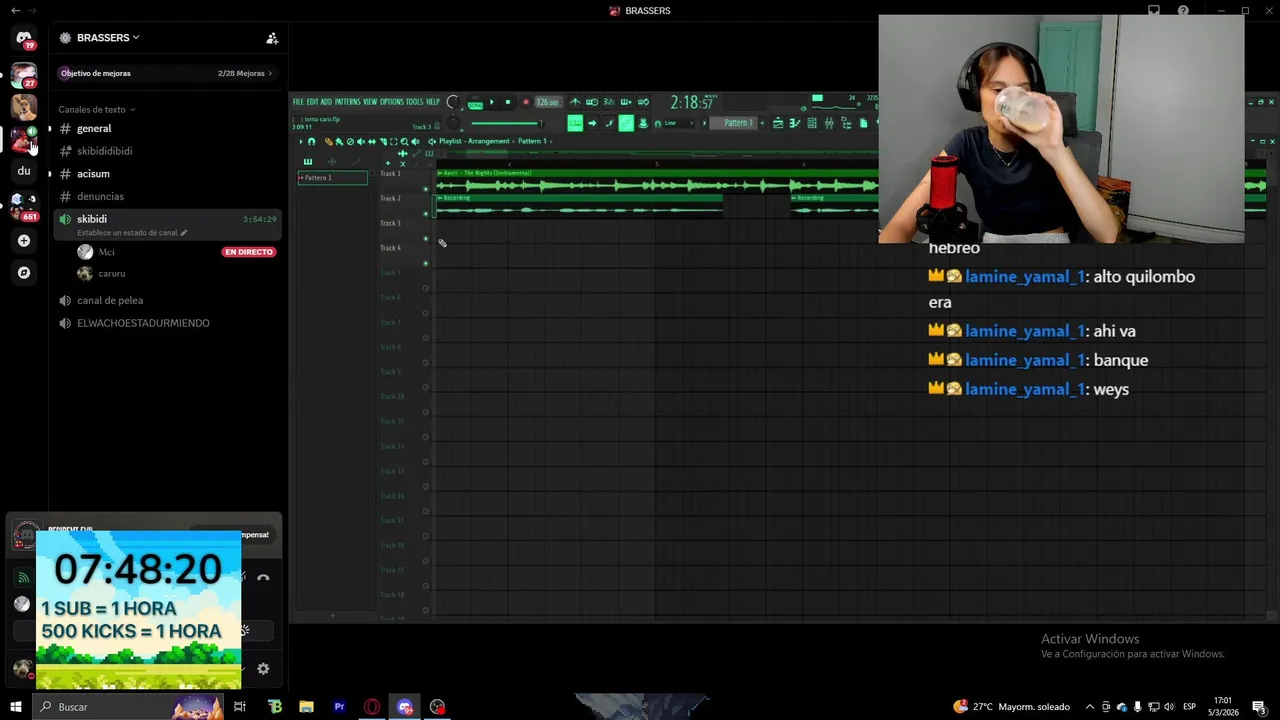Click the EN DIRECTO live badge
1280x720 pixels.
(249, 252)
